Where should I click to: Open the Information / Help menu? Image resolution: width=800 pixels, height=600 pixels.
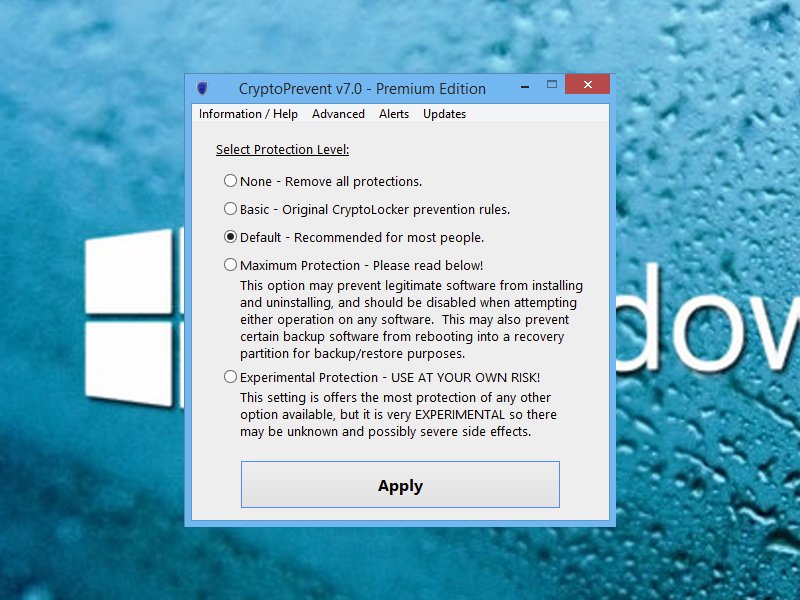coord(248,114)
